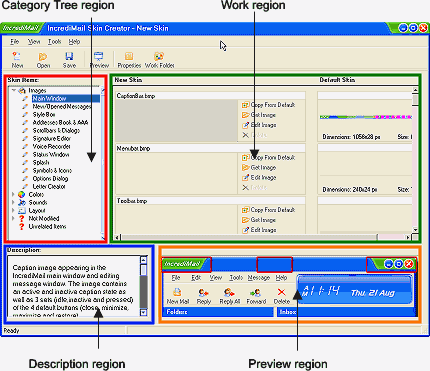
Task: Click the Sounds icon in tree
Action: point(22,203)
